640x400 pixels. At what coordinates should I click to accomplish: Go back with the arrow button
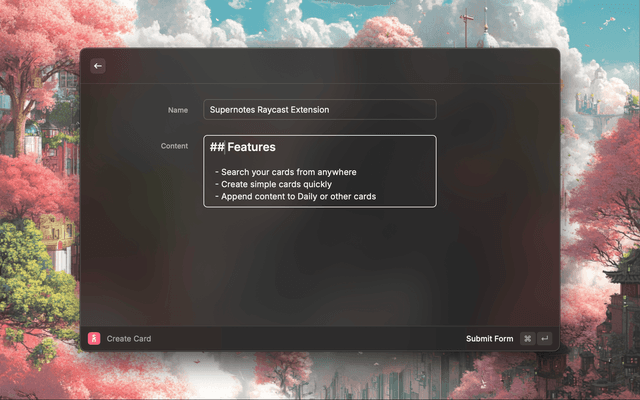(98, 66)
